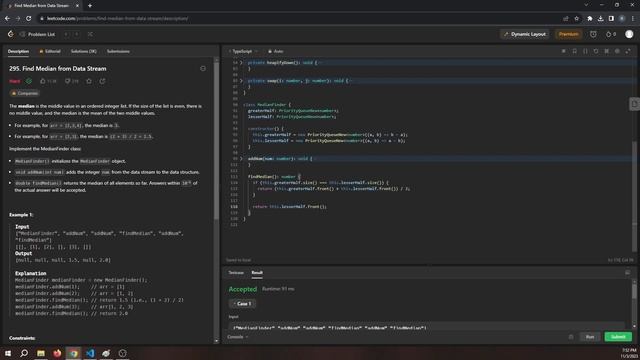The height and width of the screenshot is (360, 640).
Task: Share the problem via share icon
Action: click(102, 81)
